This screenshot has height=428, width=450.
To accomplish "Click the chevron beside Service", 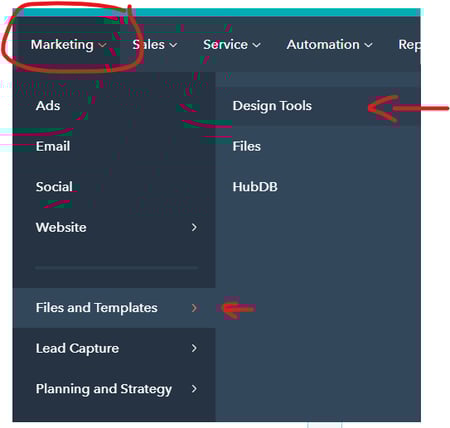I will pos(256,45).
